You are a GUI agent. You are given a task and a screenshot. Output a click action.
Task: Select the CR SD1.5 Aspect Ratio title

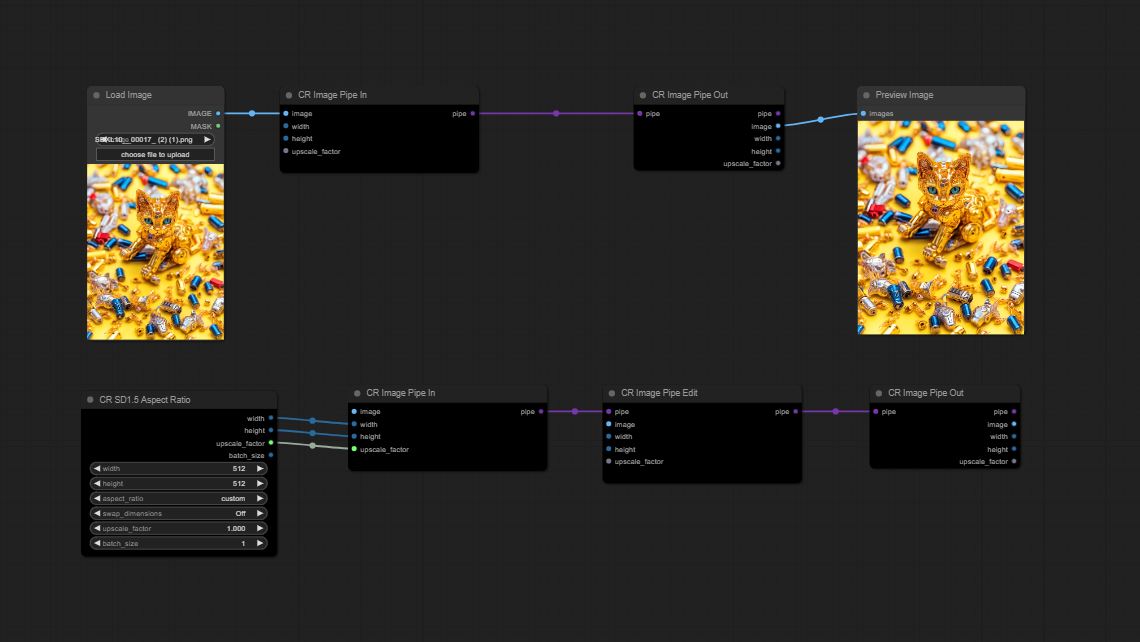(x=145, y=400)
